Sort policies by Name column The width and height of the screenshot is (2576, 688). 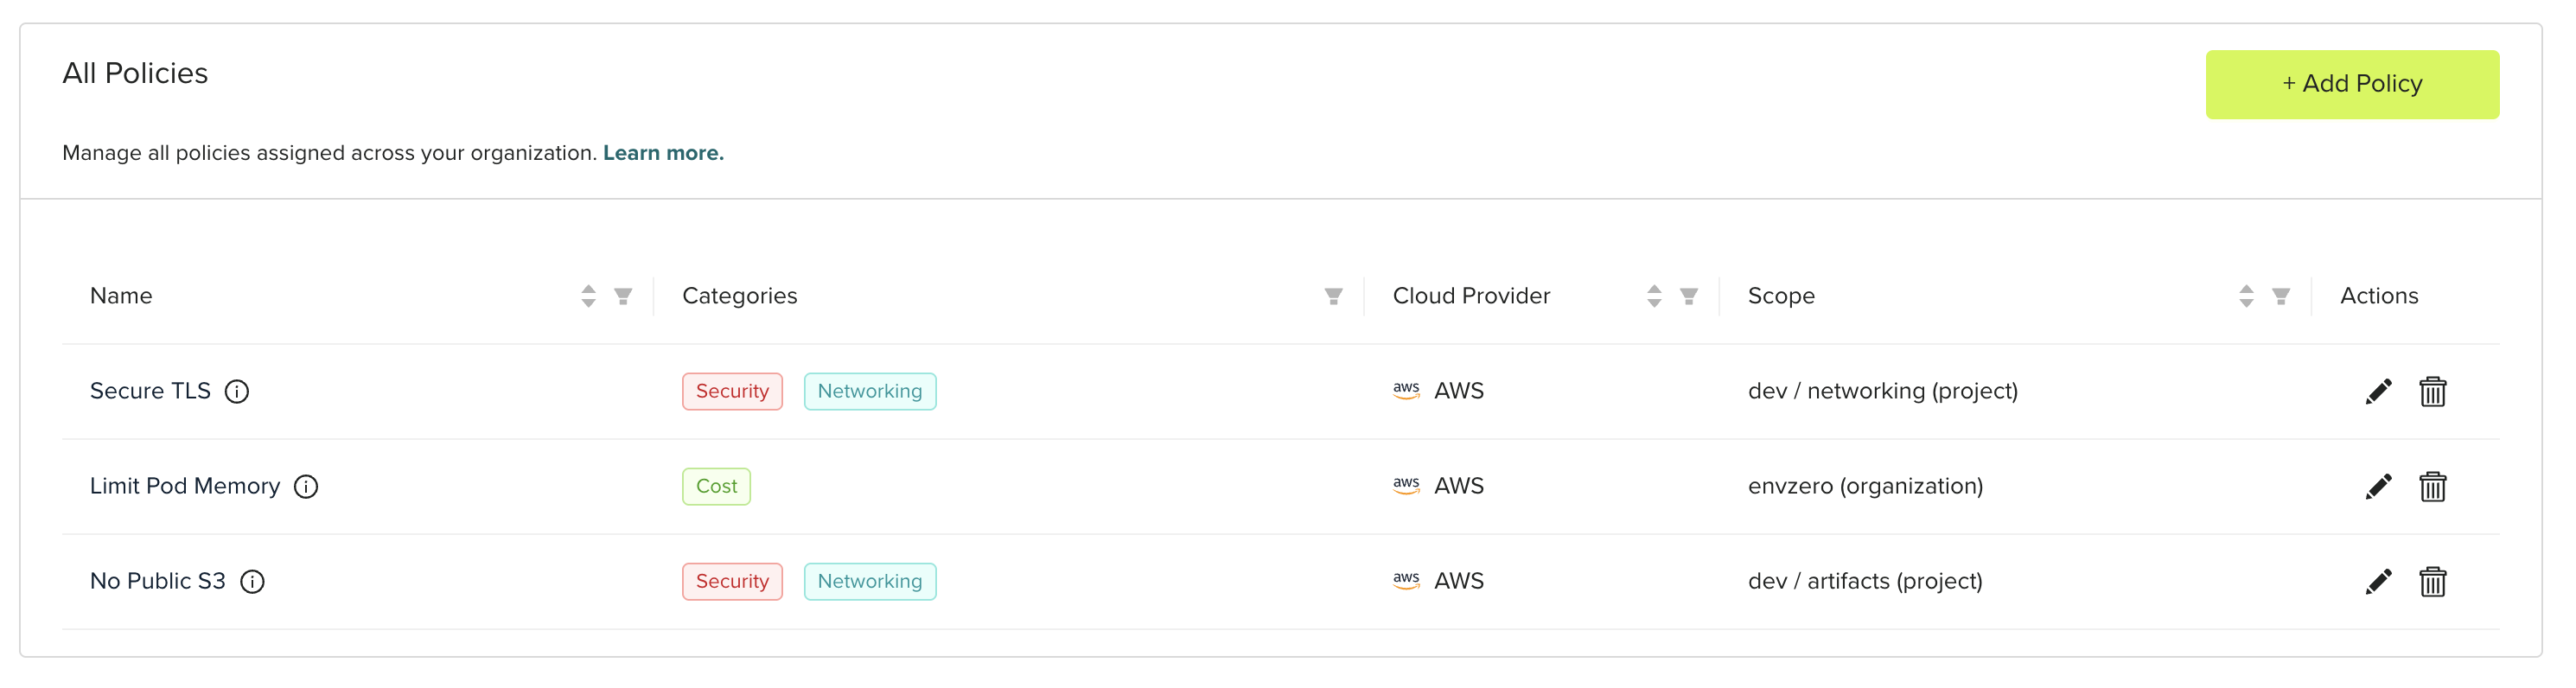pos(588,296)
